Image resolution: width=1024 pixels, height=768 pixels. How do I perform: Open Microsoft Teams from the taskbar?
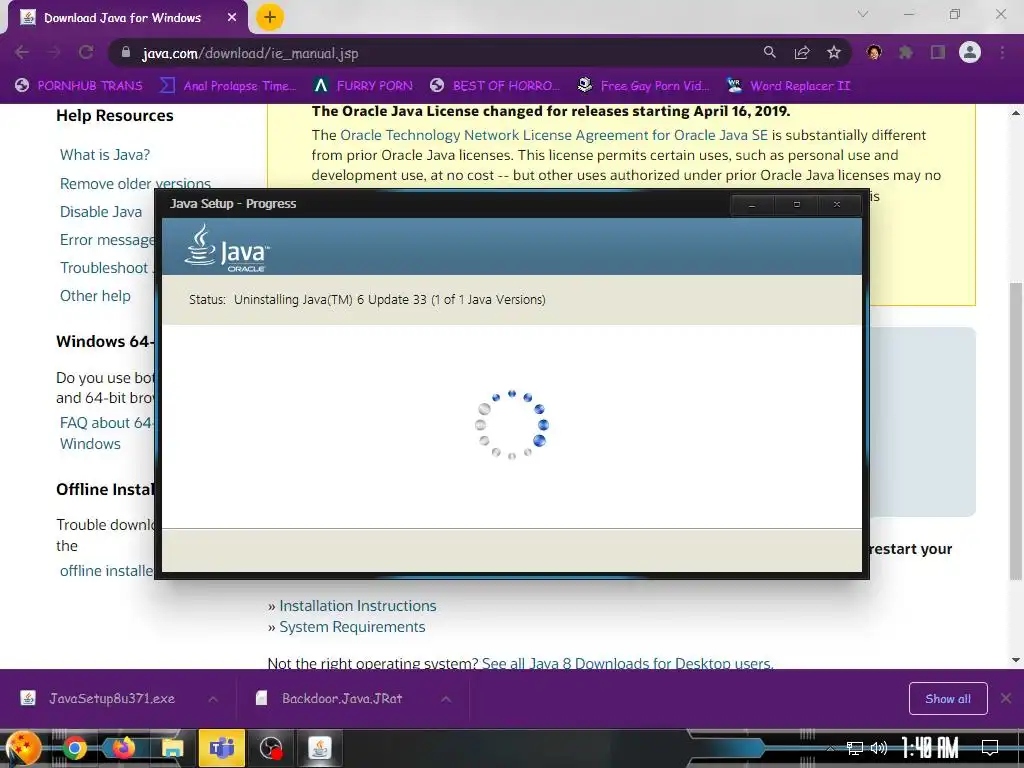pyautogui.click(x=221, y=748)
